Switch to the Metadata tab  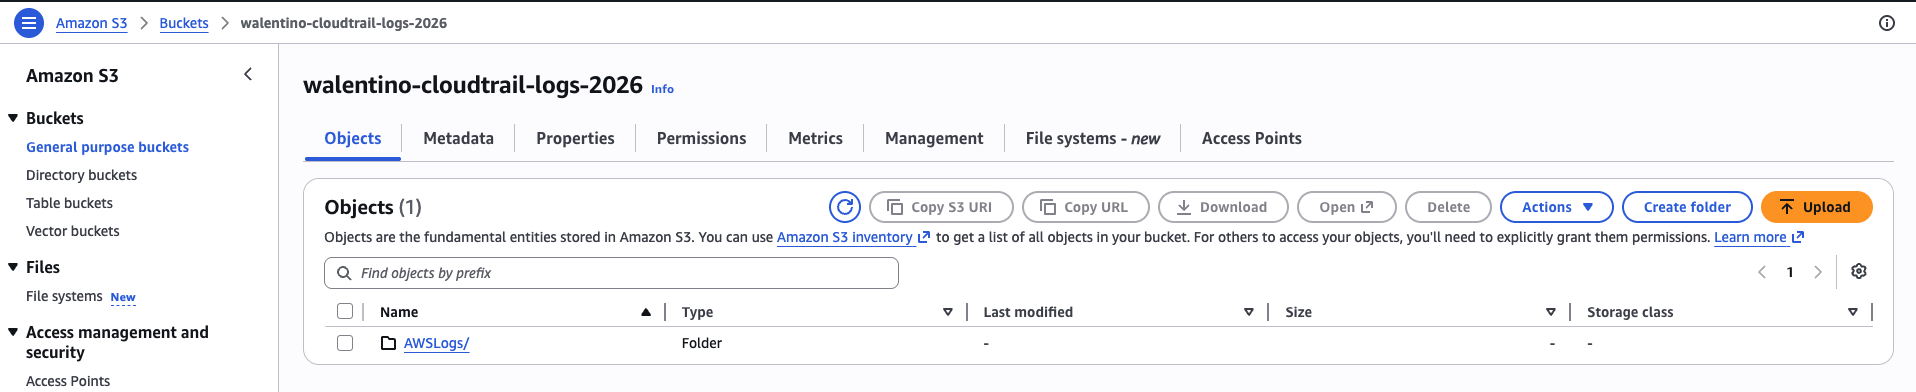pyautogui.click(x=458, y=138)
